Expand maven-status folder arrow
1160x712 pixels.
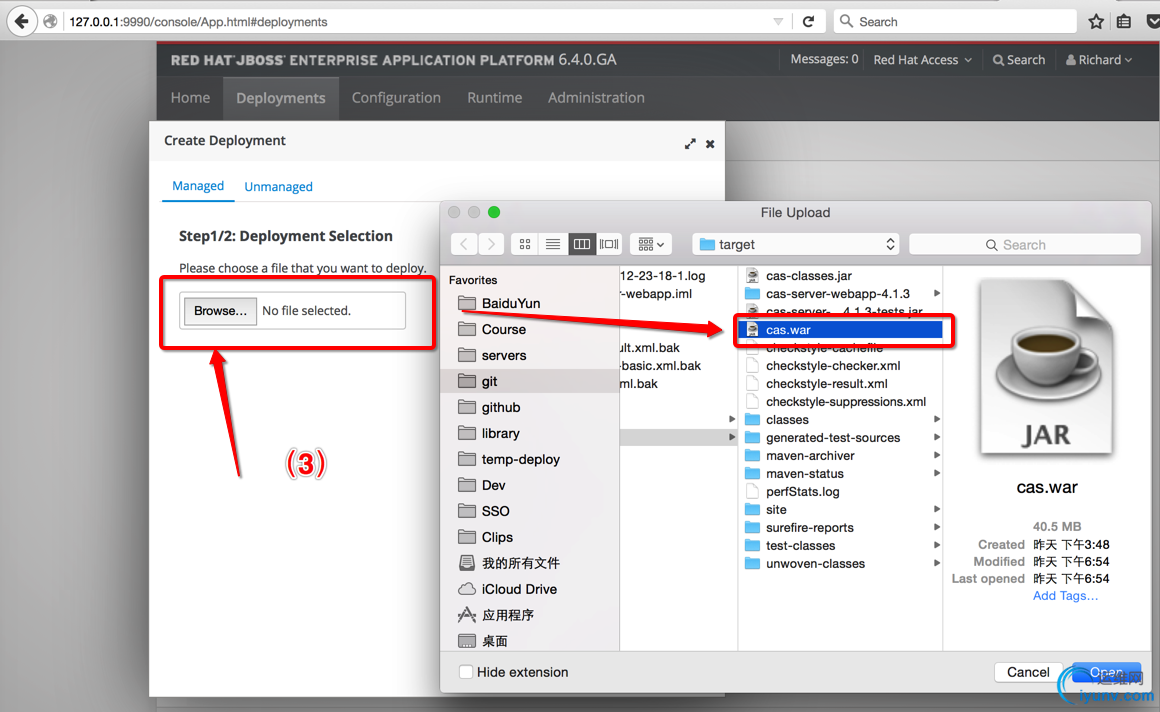[937, 474]
